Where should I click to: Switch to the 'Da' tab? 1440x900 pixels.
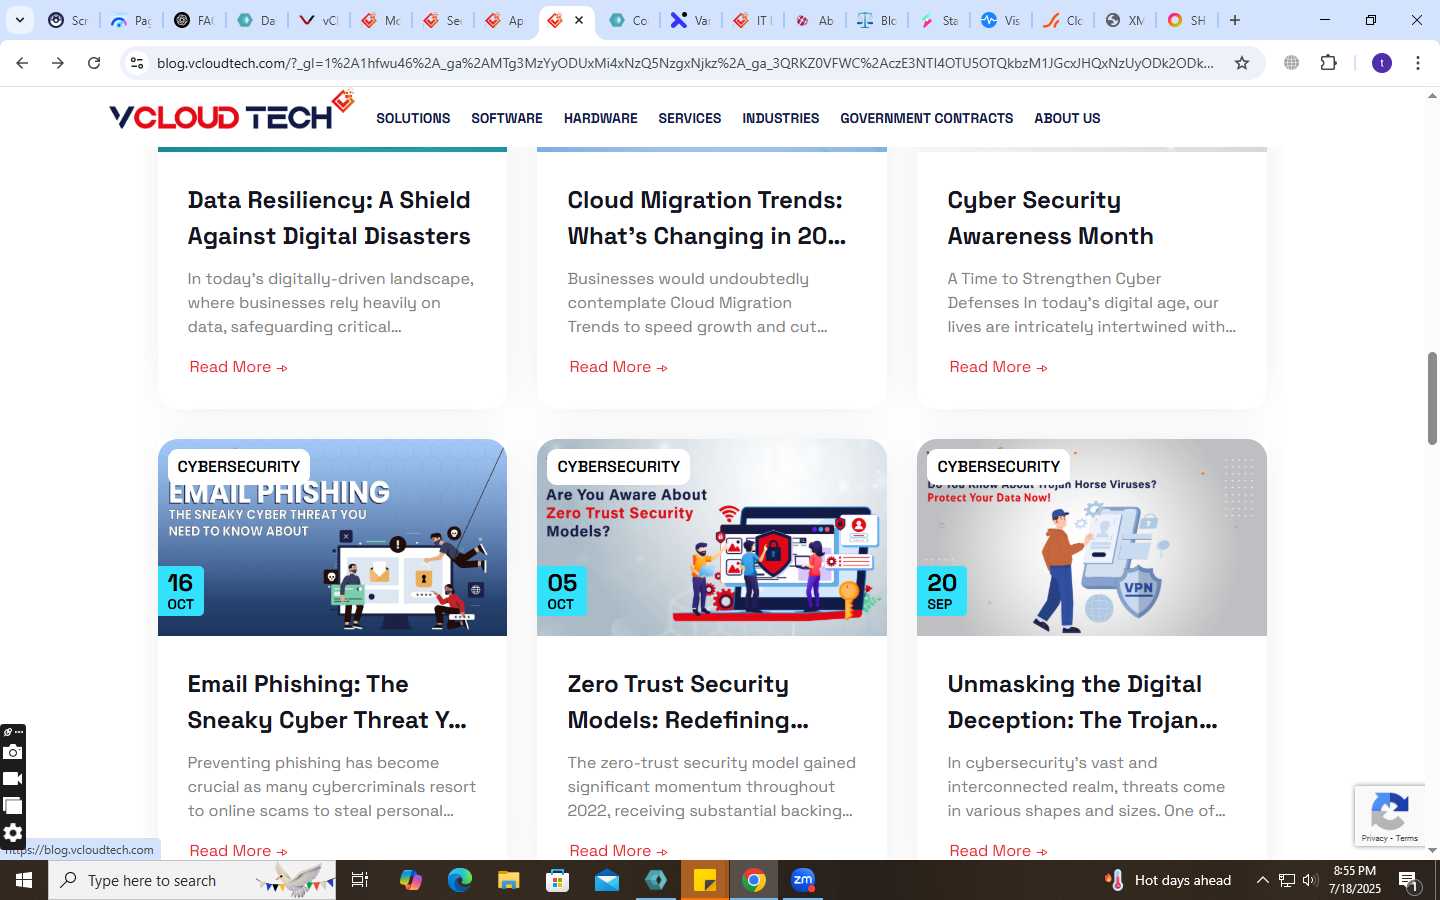pos(256,20)
